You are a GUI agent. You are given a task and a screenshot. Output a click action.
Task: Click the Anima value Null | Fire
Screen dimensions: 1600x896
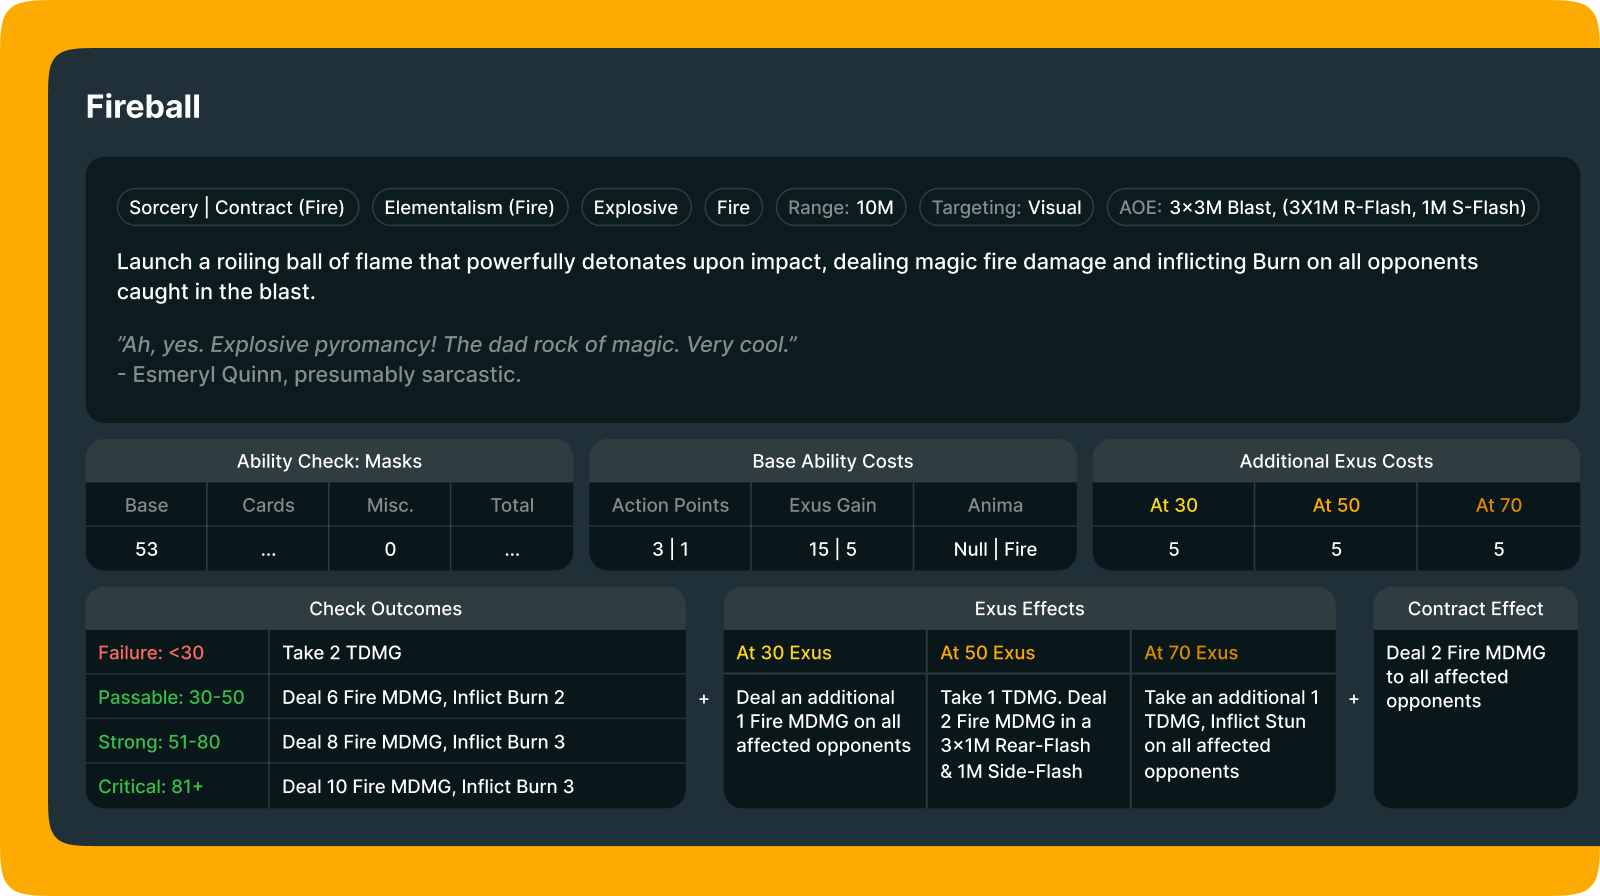click(995, 549)
